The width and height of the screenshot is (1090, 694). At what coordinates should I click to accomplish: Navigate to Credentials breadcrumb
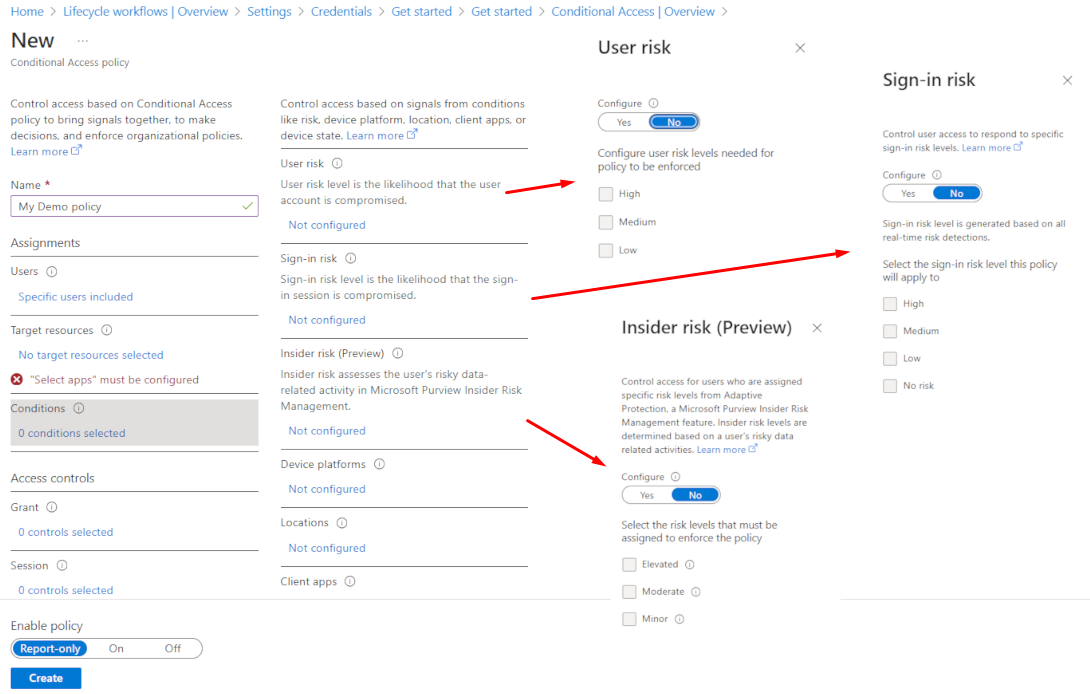coord(341,12)
